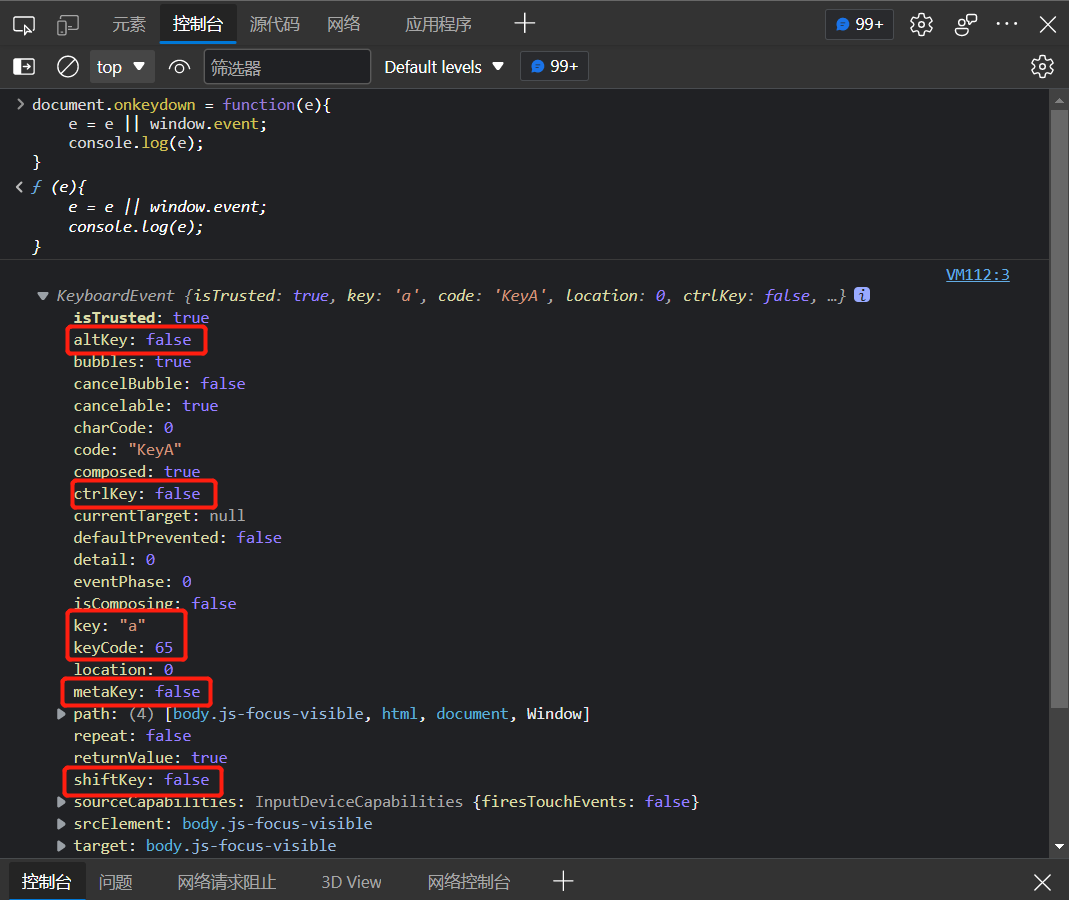The height and width of the screenshot is (900, 1069).
Task: Open Network request blocking (网络请求阻止) tab
Action: pos(227,882)
